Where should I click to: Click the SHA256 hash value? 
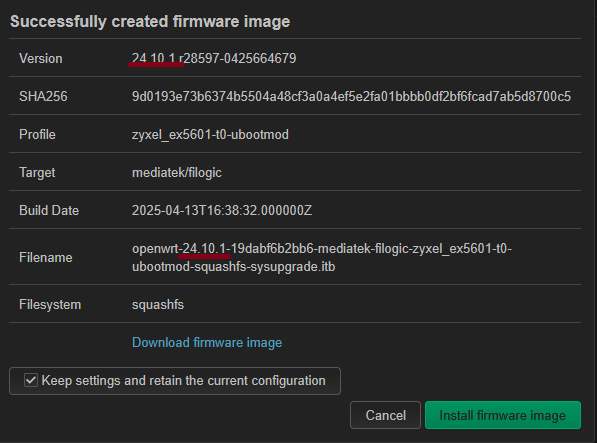click(x=351, y=96)
